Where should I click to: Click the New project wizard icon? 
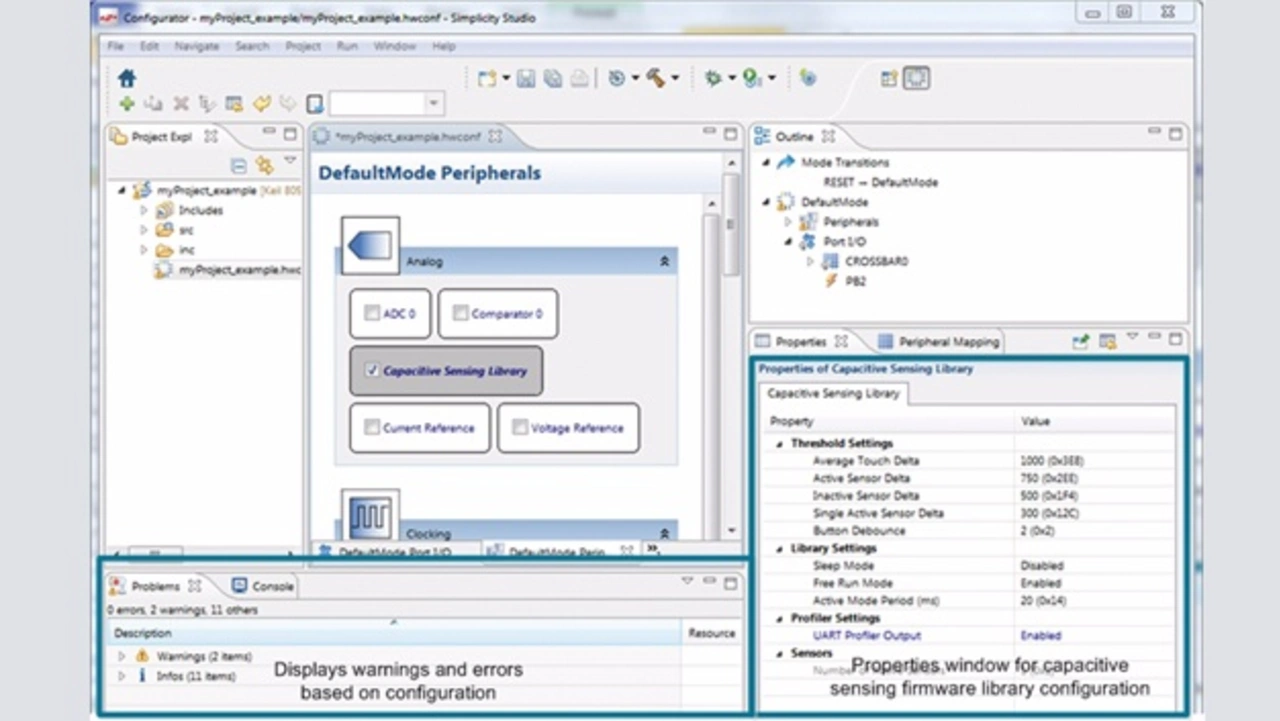(487, 79)
